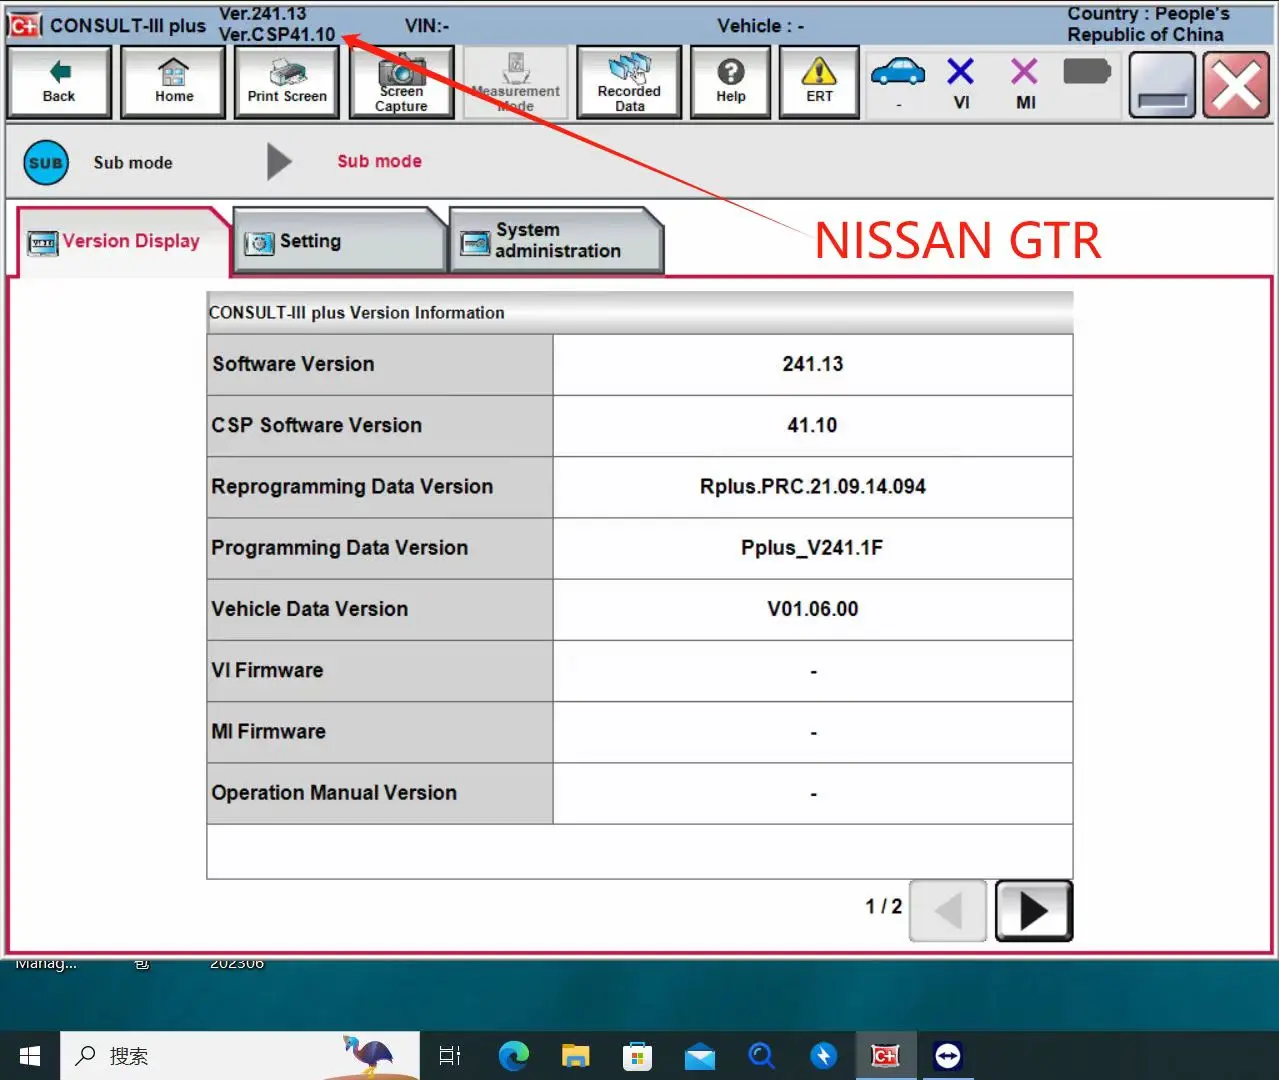Open the Windows Start menu
The width and height of the screenshot is (1279, 1080).
30,1056
